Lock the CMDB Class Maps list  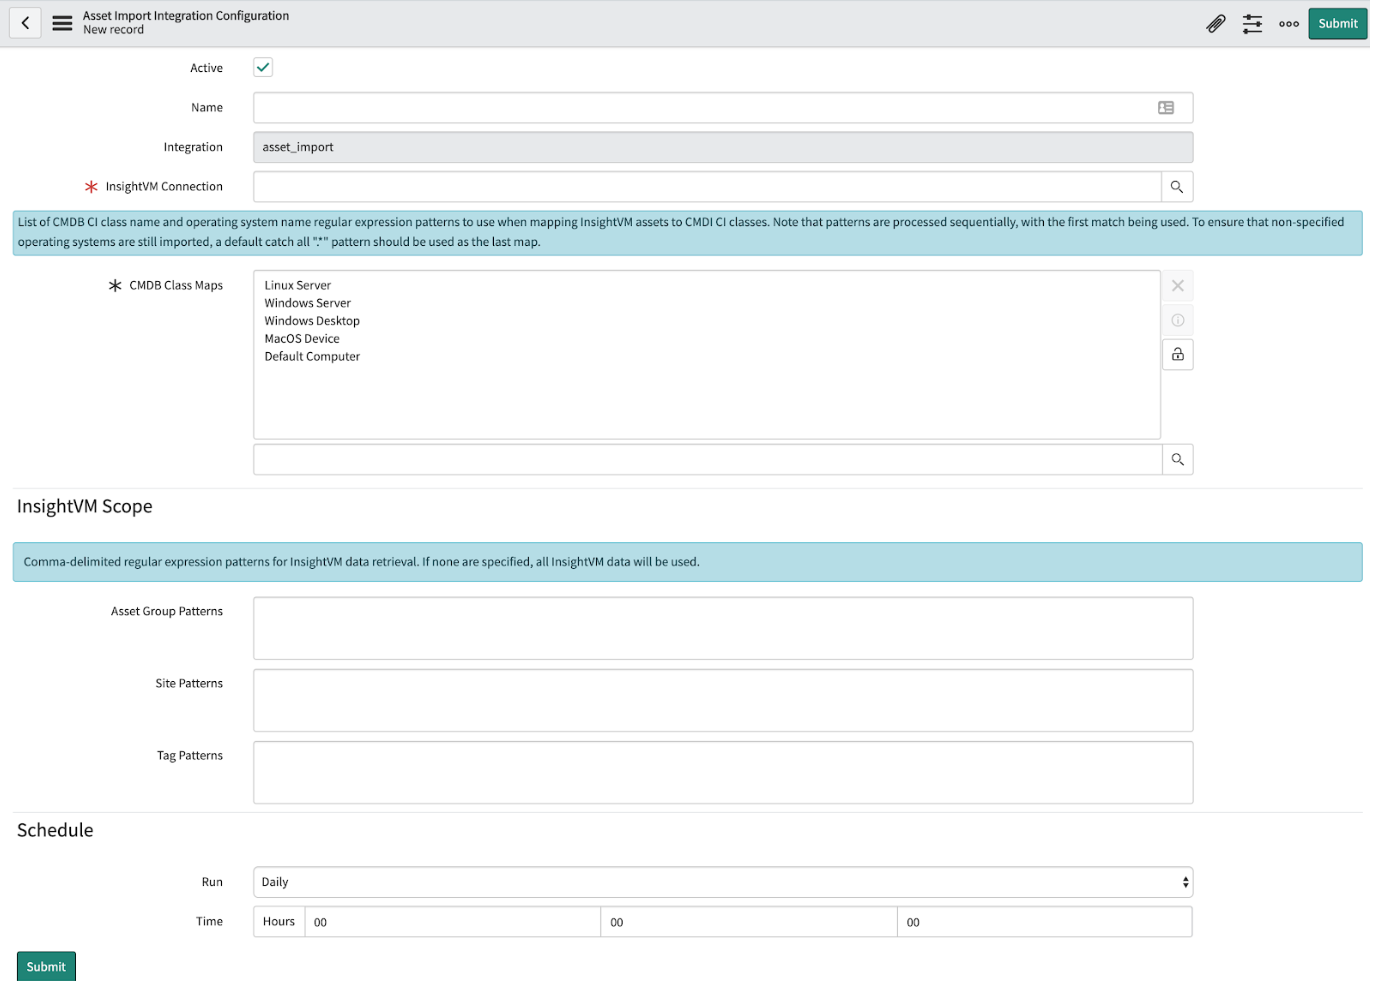coord(1178,355)
